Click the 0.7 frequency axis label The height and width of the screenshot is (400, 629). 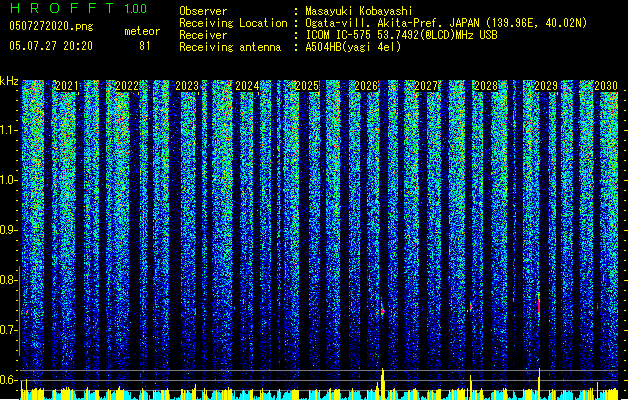(8, 330)
